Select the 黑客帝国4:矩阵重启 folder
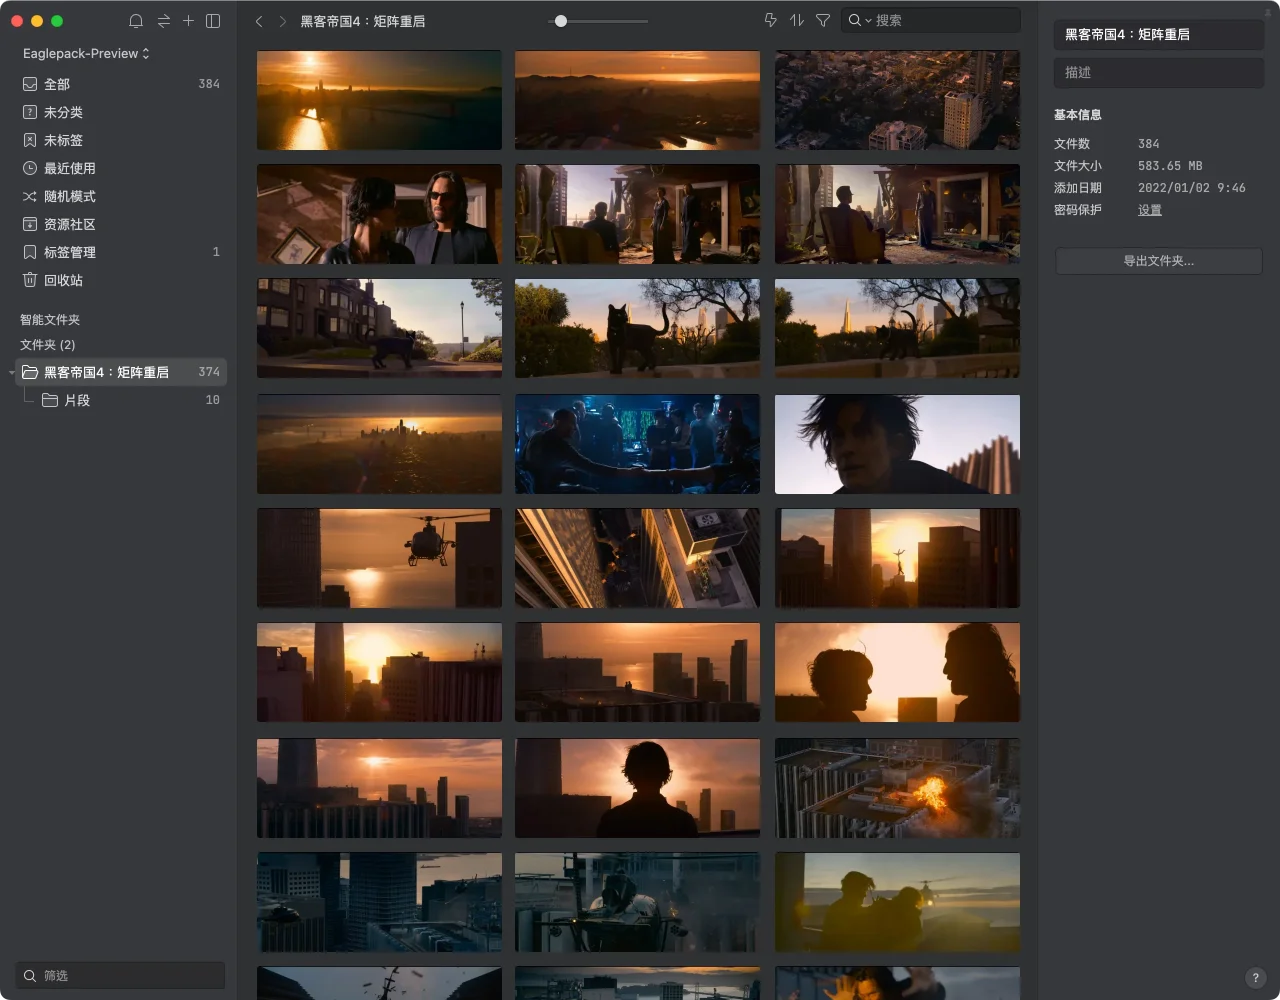 pyautogui.click(x=121, y=372)
